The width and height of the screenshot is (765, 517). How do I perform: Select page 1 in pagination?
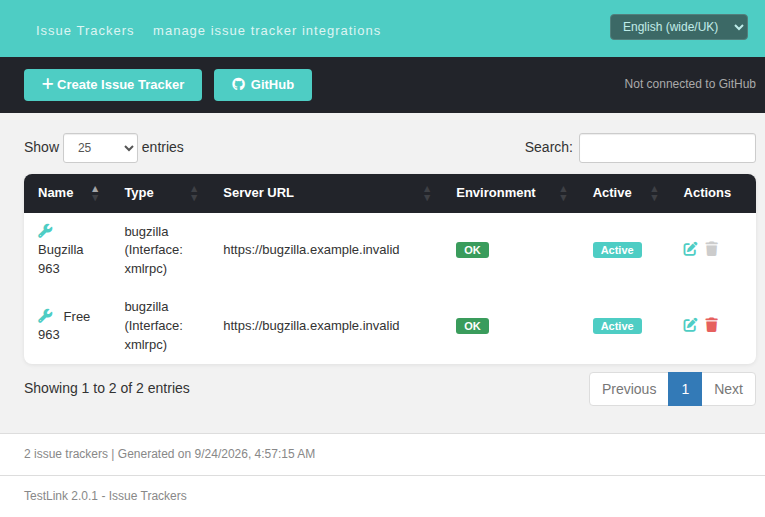pyautogui.click(x=685, y=389)
